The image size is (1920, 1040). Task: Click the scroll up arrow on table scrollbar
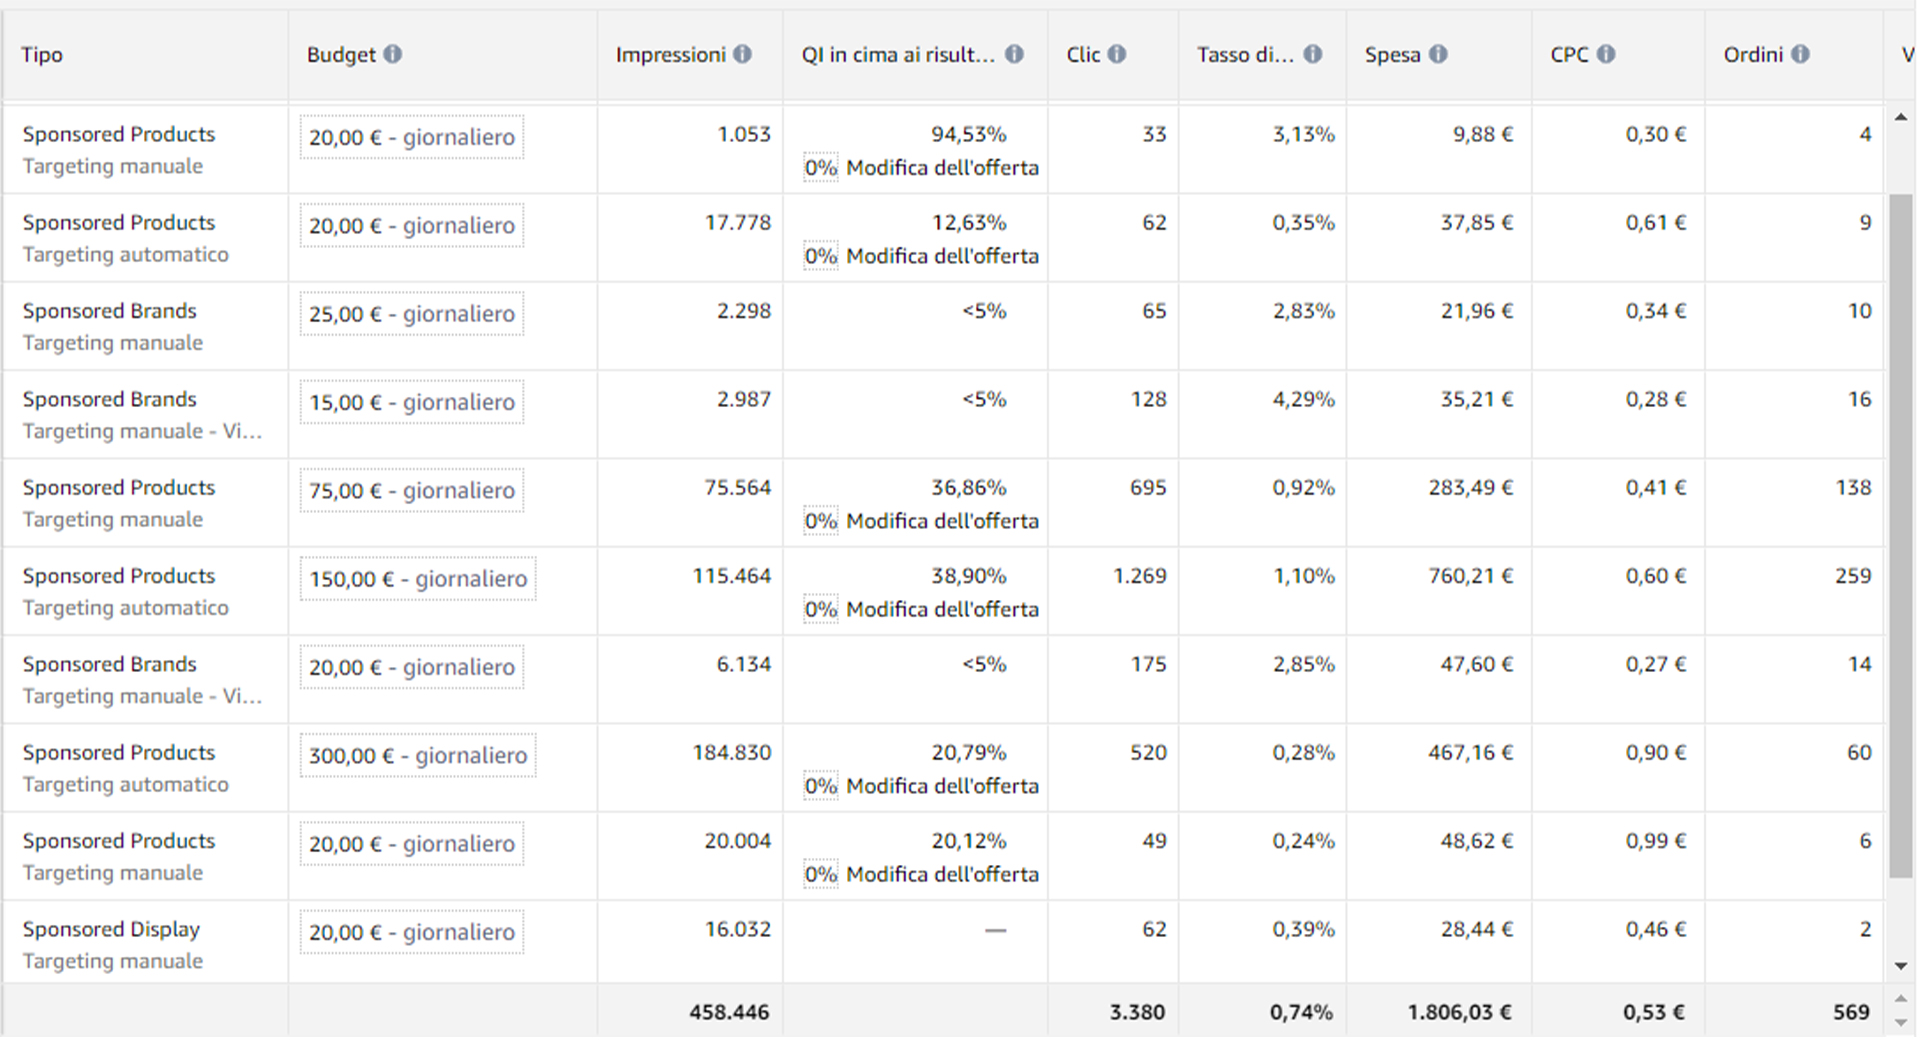(x=1900, y=118)
